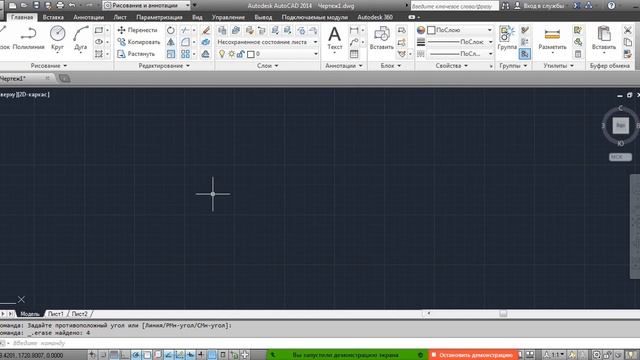Viewport: 640px width, 360px height.
Task: Select the Erase tool icon
Action: [206, 30]
